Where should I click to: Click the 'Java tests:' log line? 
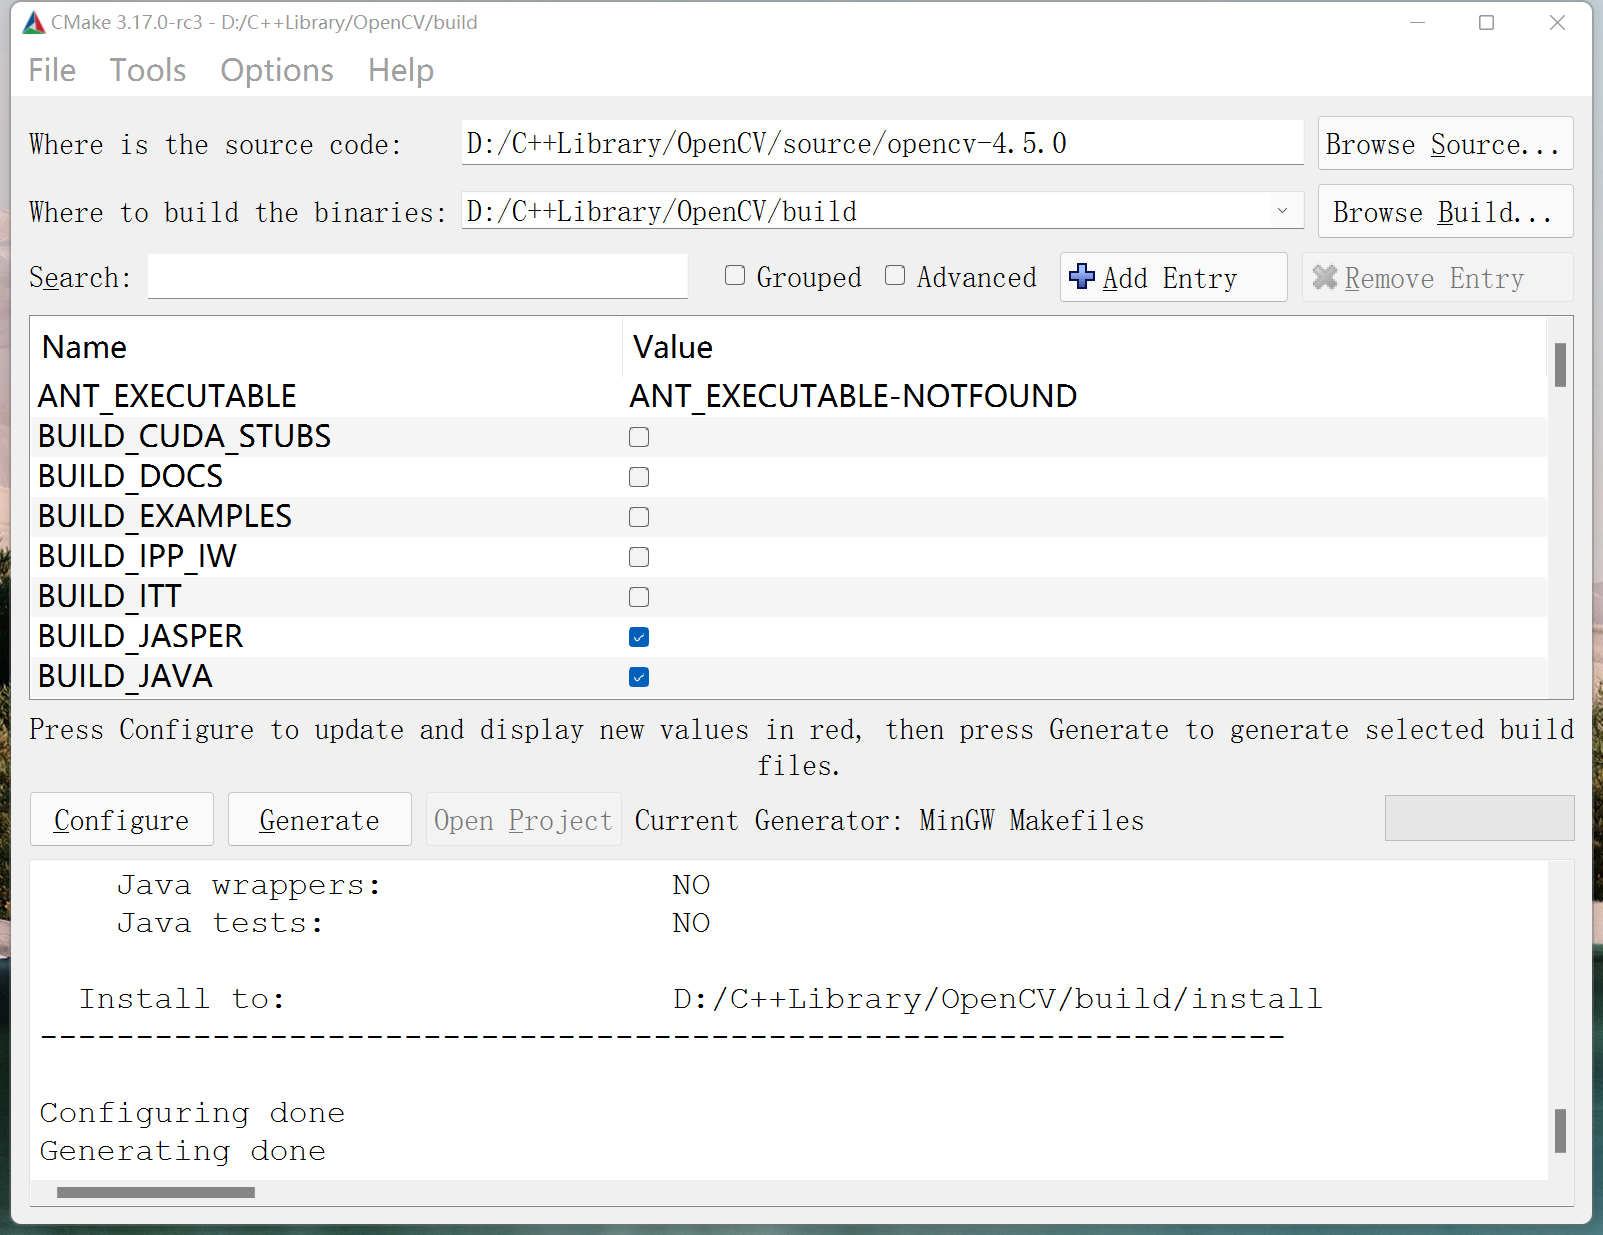point(220,923)
